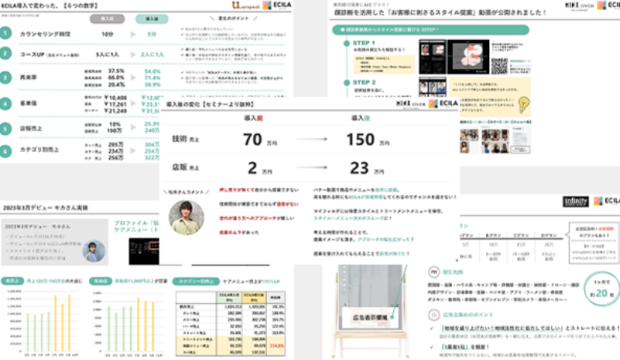Click the STEP 1 heading
Image resolution: width=620 pixels, height=360 pixels.
pyautogui.click(x=364, y=43)
